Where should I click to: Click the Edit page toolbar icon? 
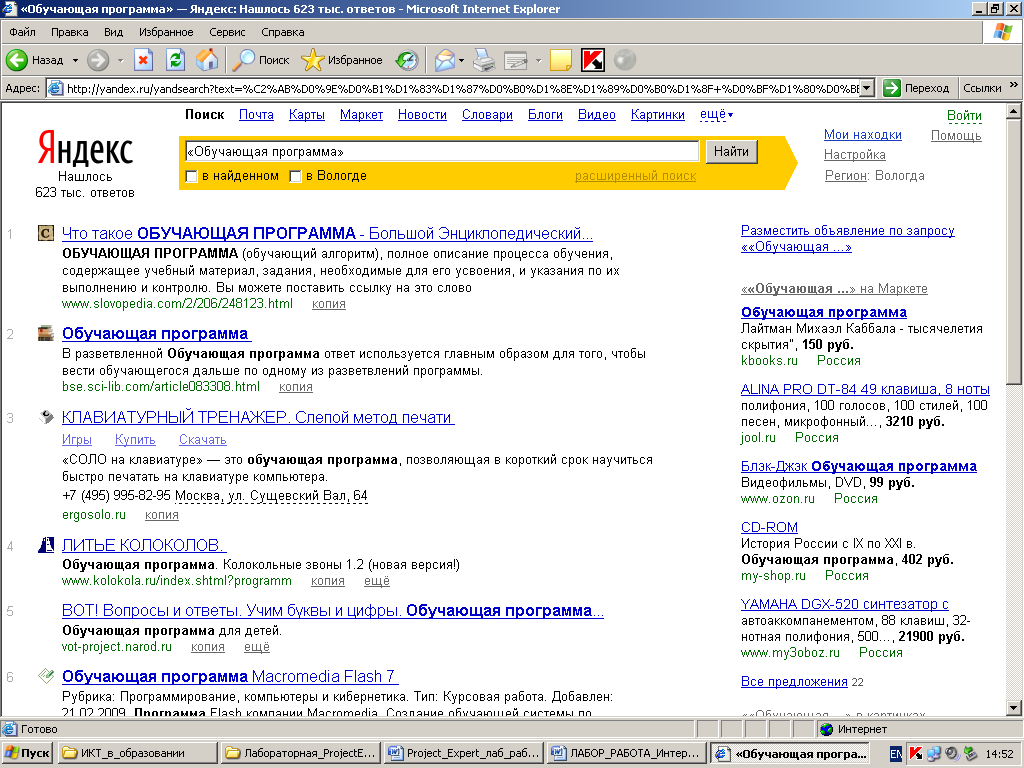pos(516,60)
